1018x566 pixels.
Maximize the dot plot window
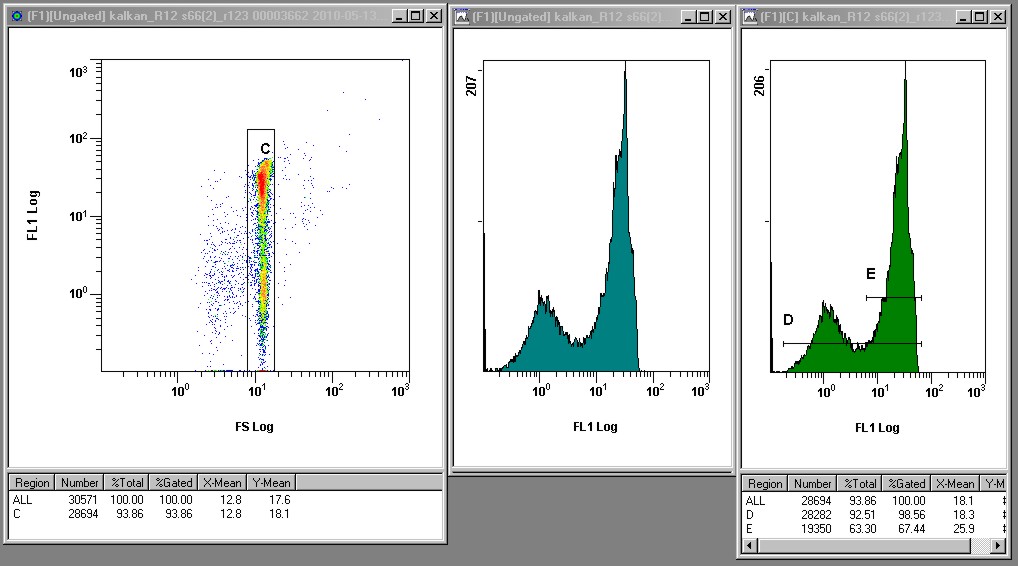(x=416, y=16)
